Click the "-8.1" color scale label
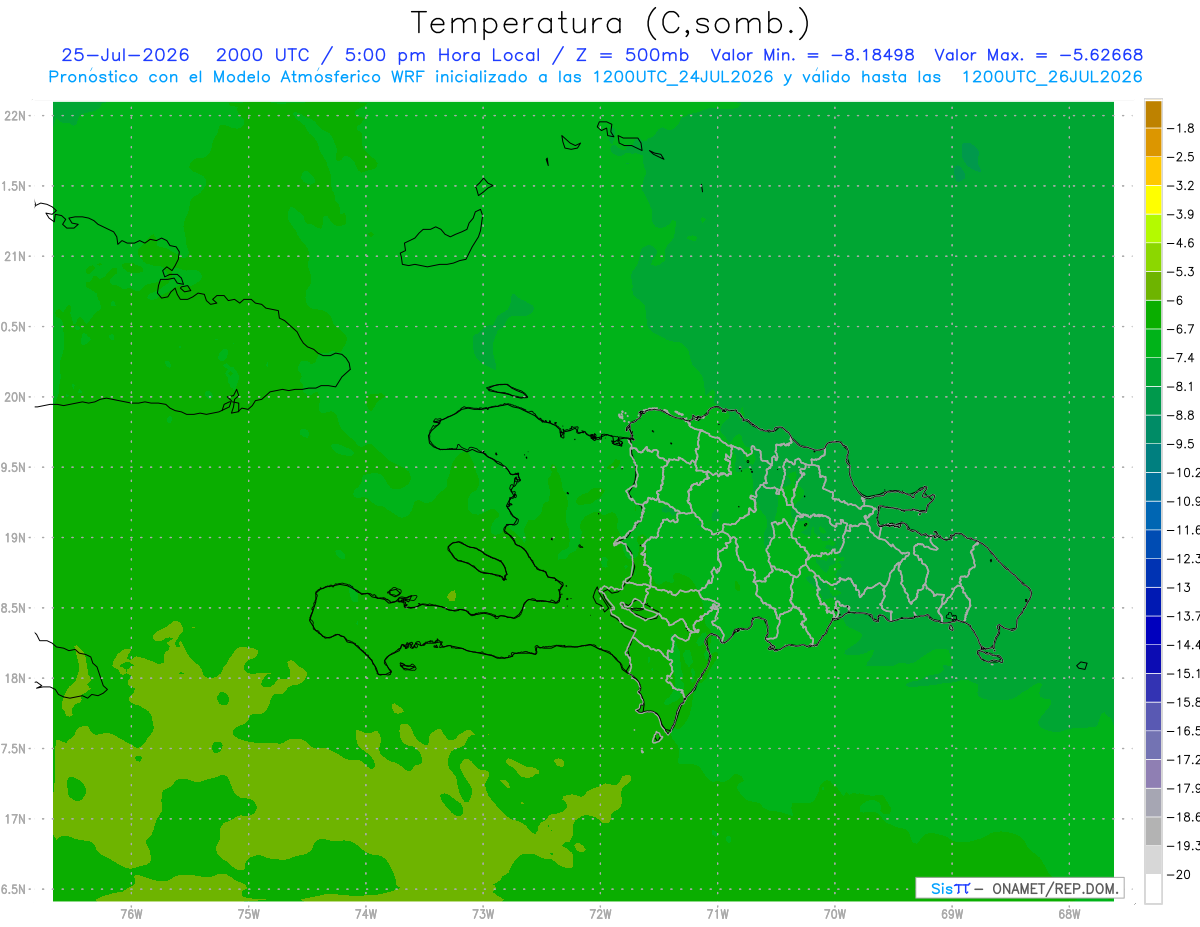The image size is (1200, 927). pyautogui.click(x=1181, y=386)
